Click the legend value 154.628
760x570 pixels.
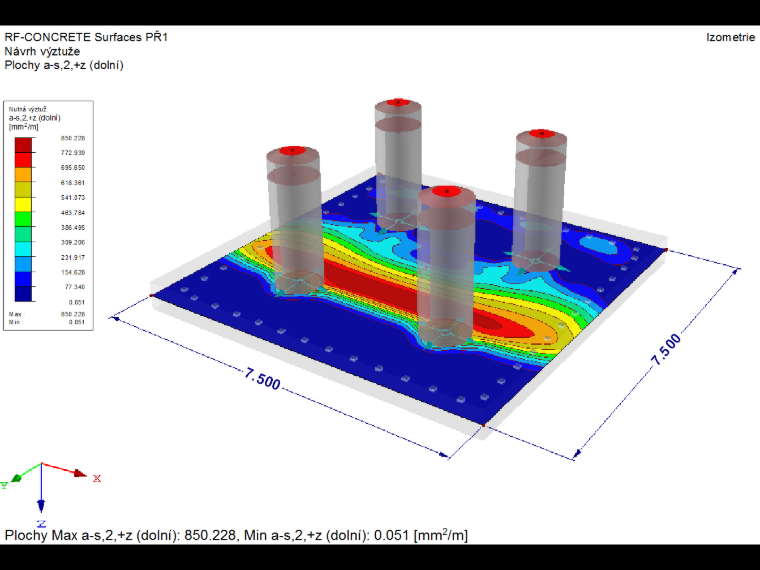pos(73,272)
